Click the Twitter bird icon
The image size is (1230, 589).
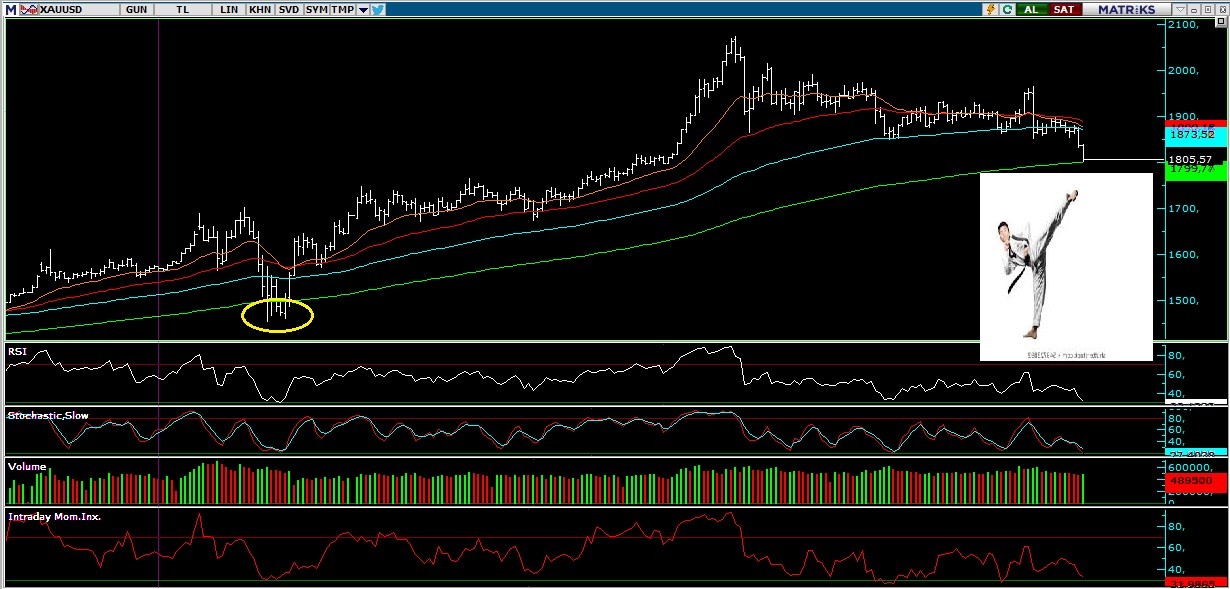(x=379, y=10)
